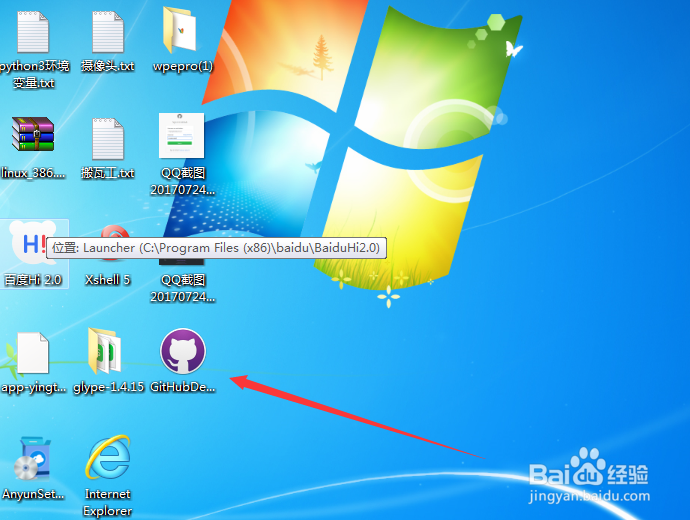Screen dimensions: 690x520
Task: Select the GitHubDe... desktop shortcut icon
Action: [x=183, y=351]
